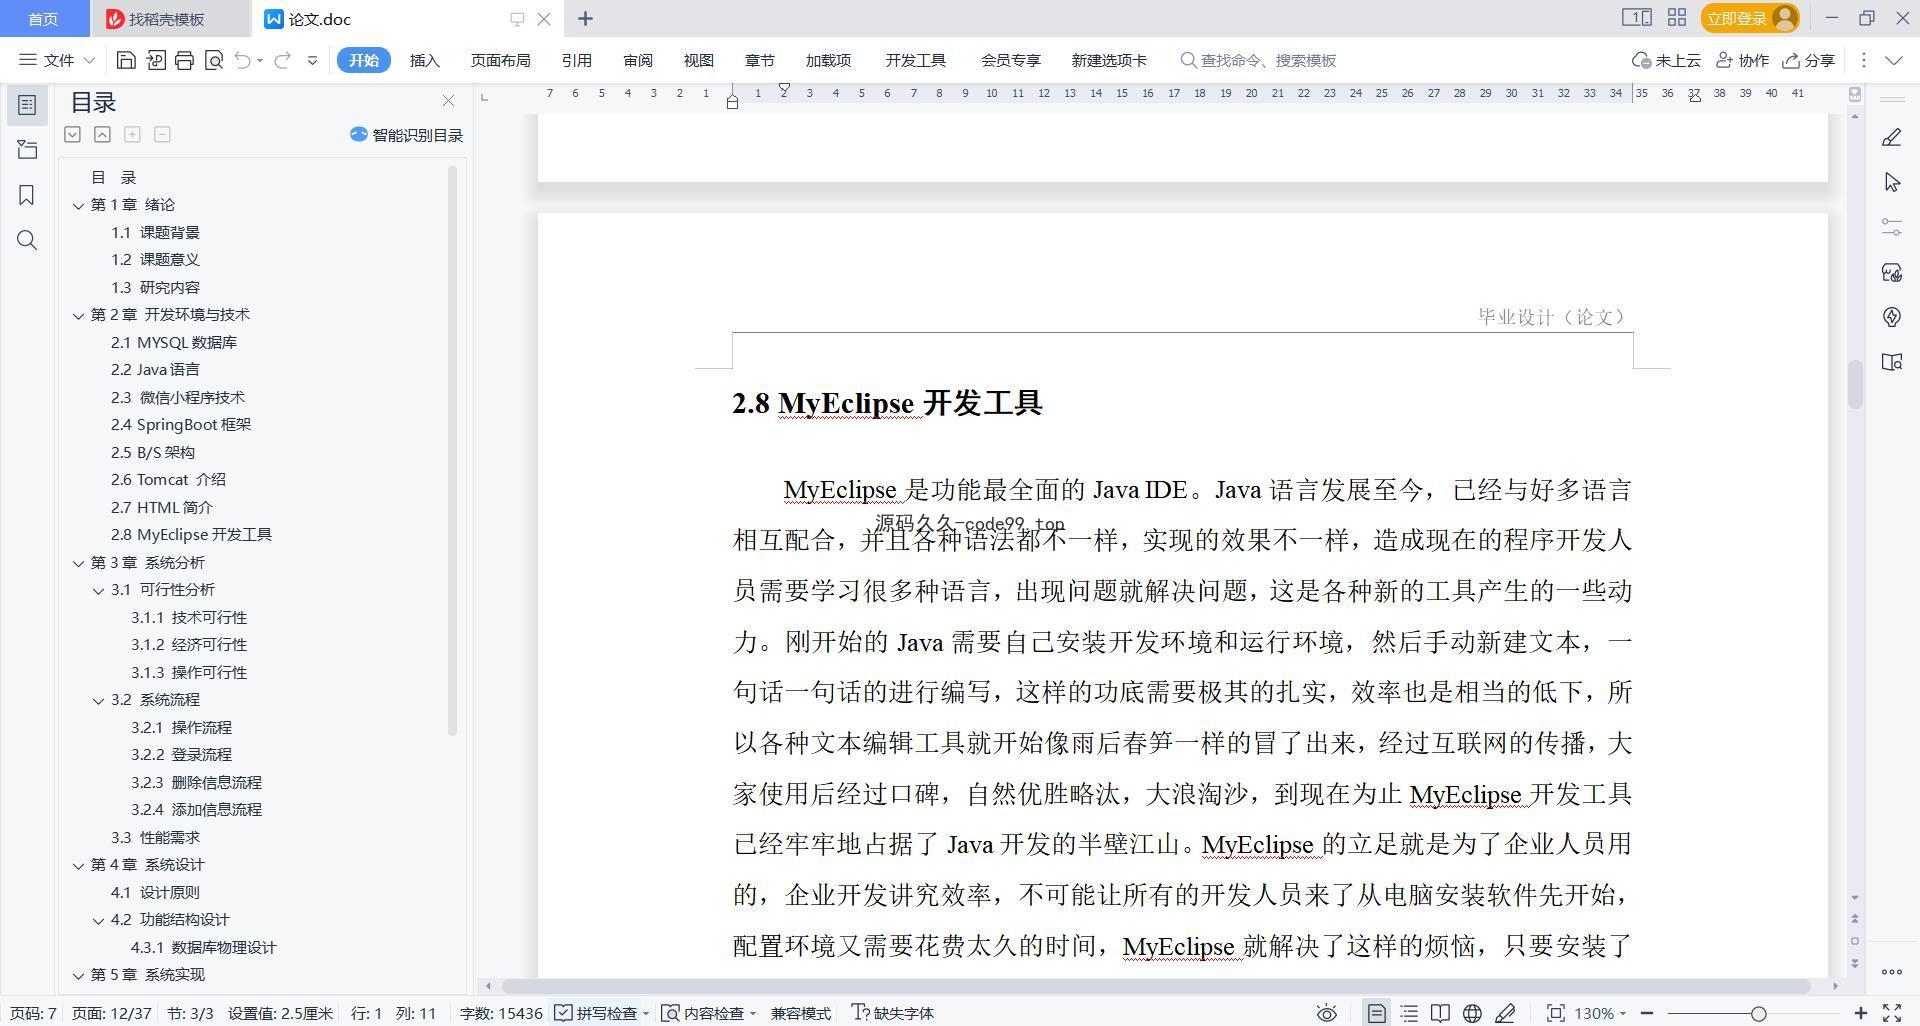The width and height of the screenshot is (1920, 1026).
Task: Click 立即登录 login button
Action: tap(1750, 18)
